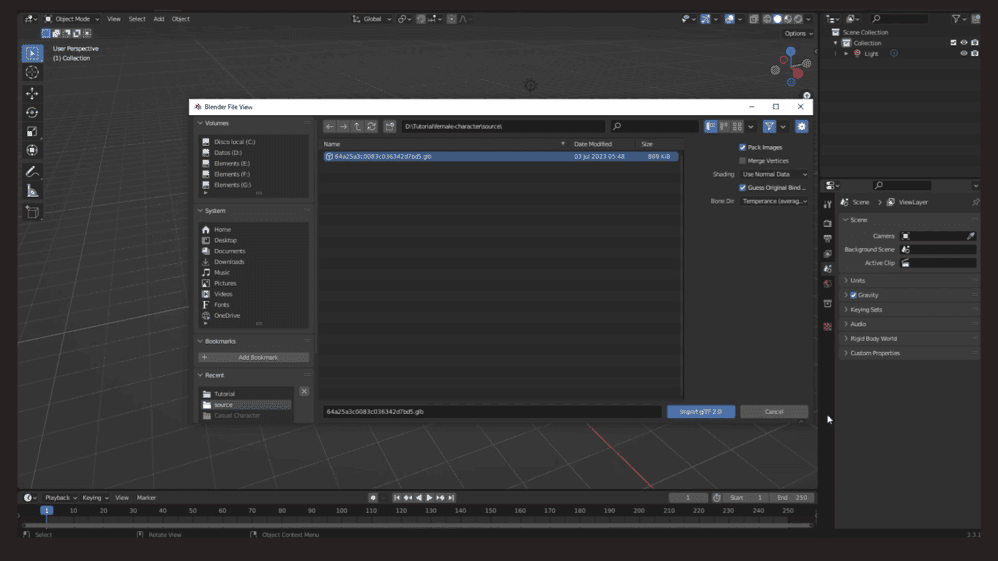Uncheck the Pack Images checkbox
The image size is (998, 561).
(x=742, y=147)
